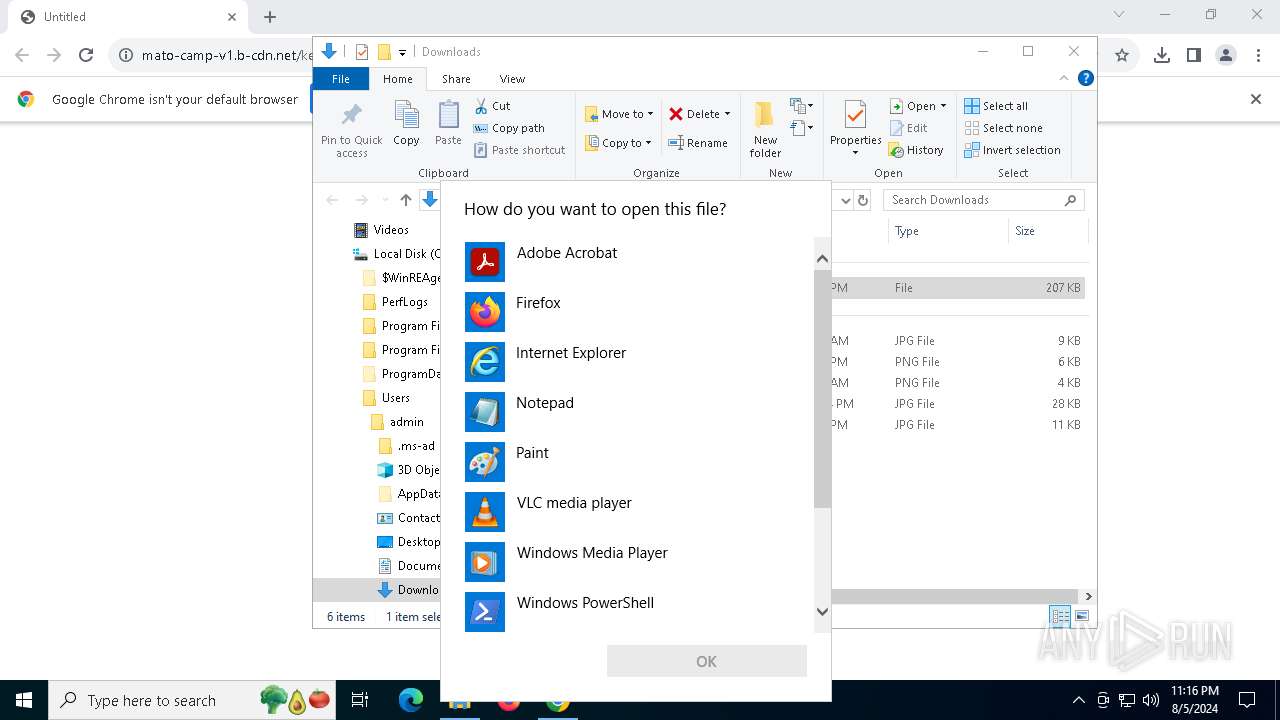Screen dimensions: 1280x720
Task: Bookmark this page with star icon
Action: pos(1122,56)
